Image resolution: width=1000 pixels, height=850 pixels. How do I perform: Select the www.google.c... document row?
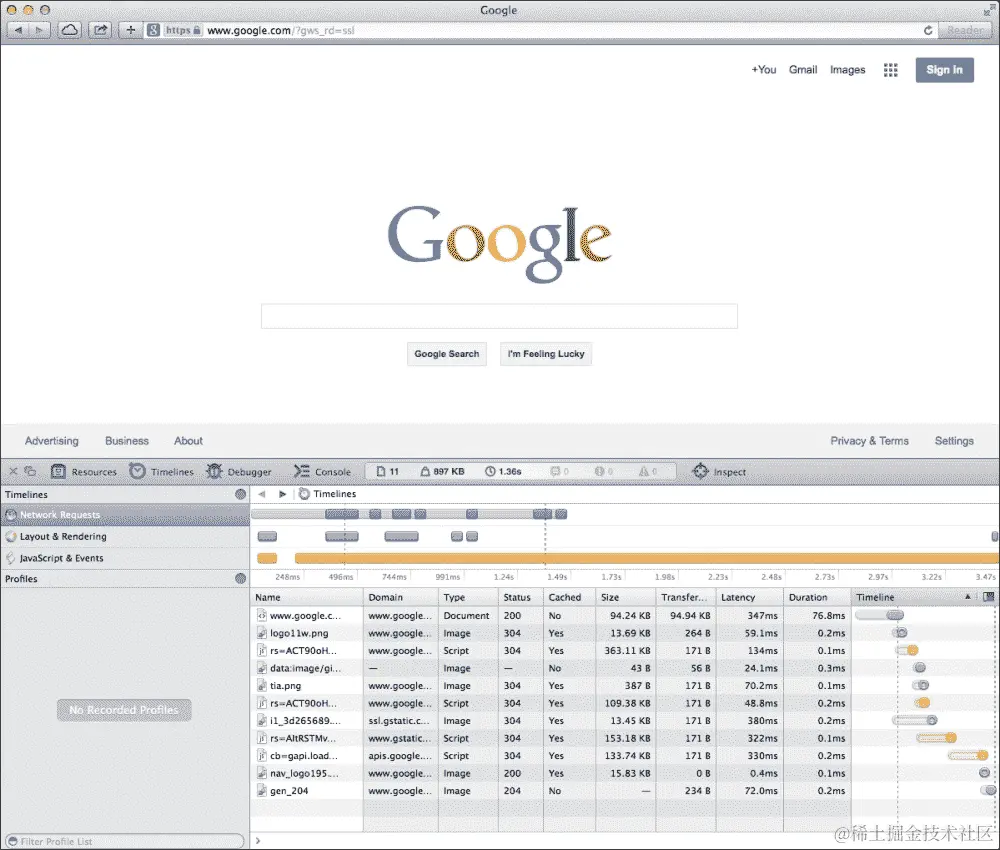[625, 615]
